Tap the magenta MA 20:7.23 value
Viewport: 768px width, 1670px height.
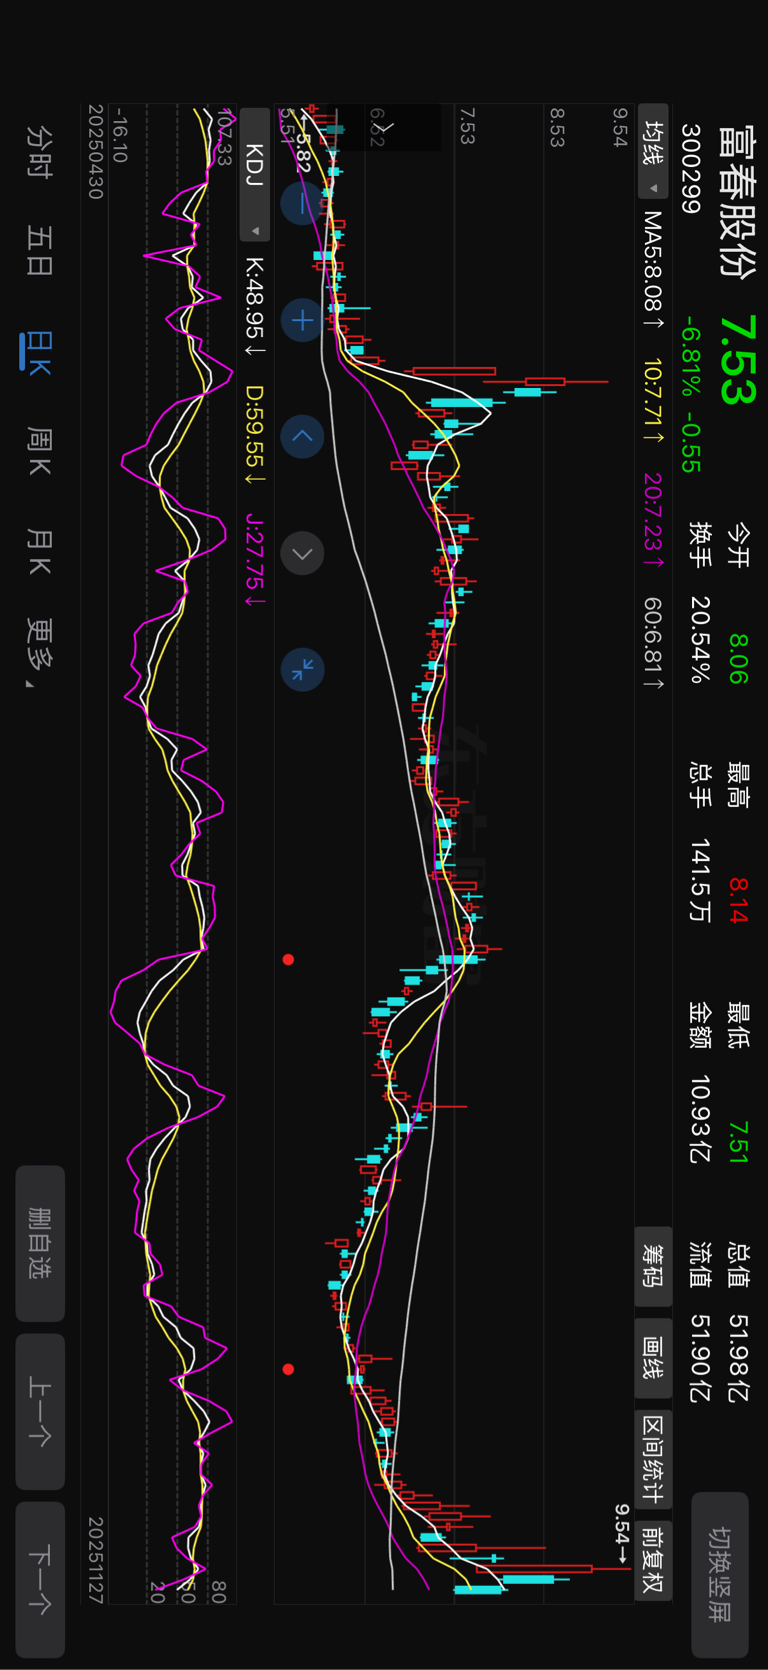point(653,520)
